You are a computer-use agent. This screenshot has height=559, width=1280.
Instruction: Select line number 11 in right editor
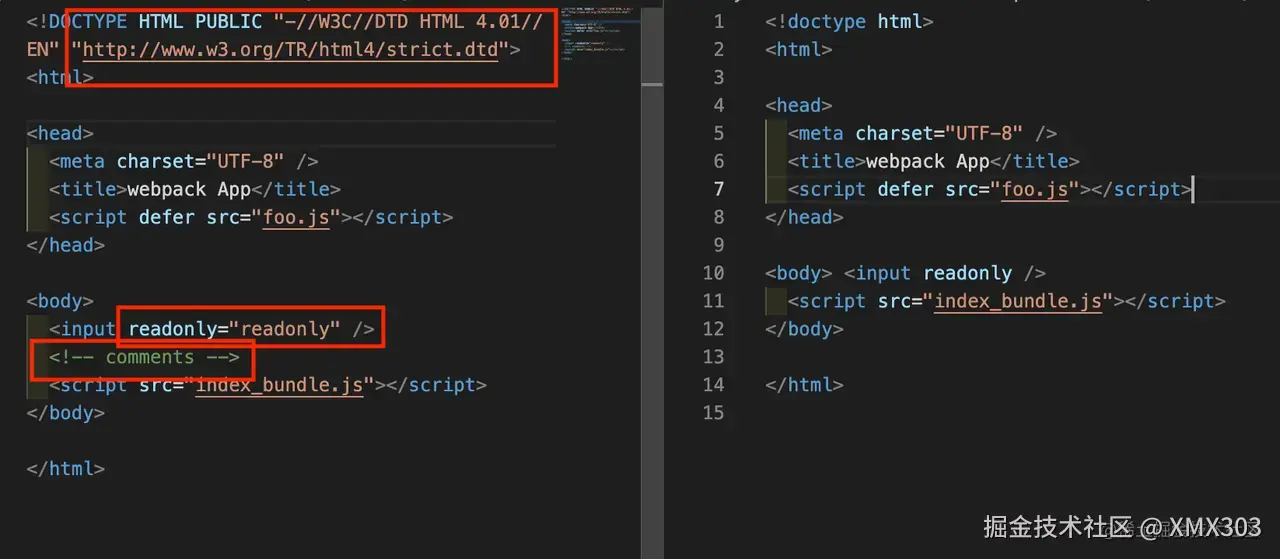coord(713,301)
